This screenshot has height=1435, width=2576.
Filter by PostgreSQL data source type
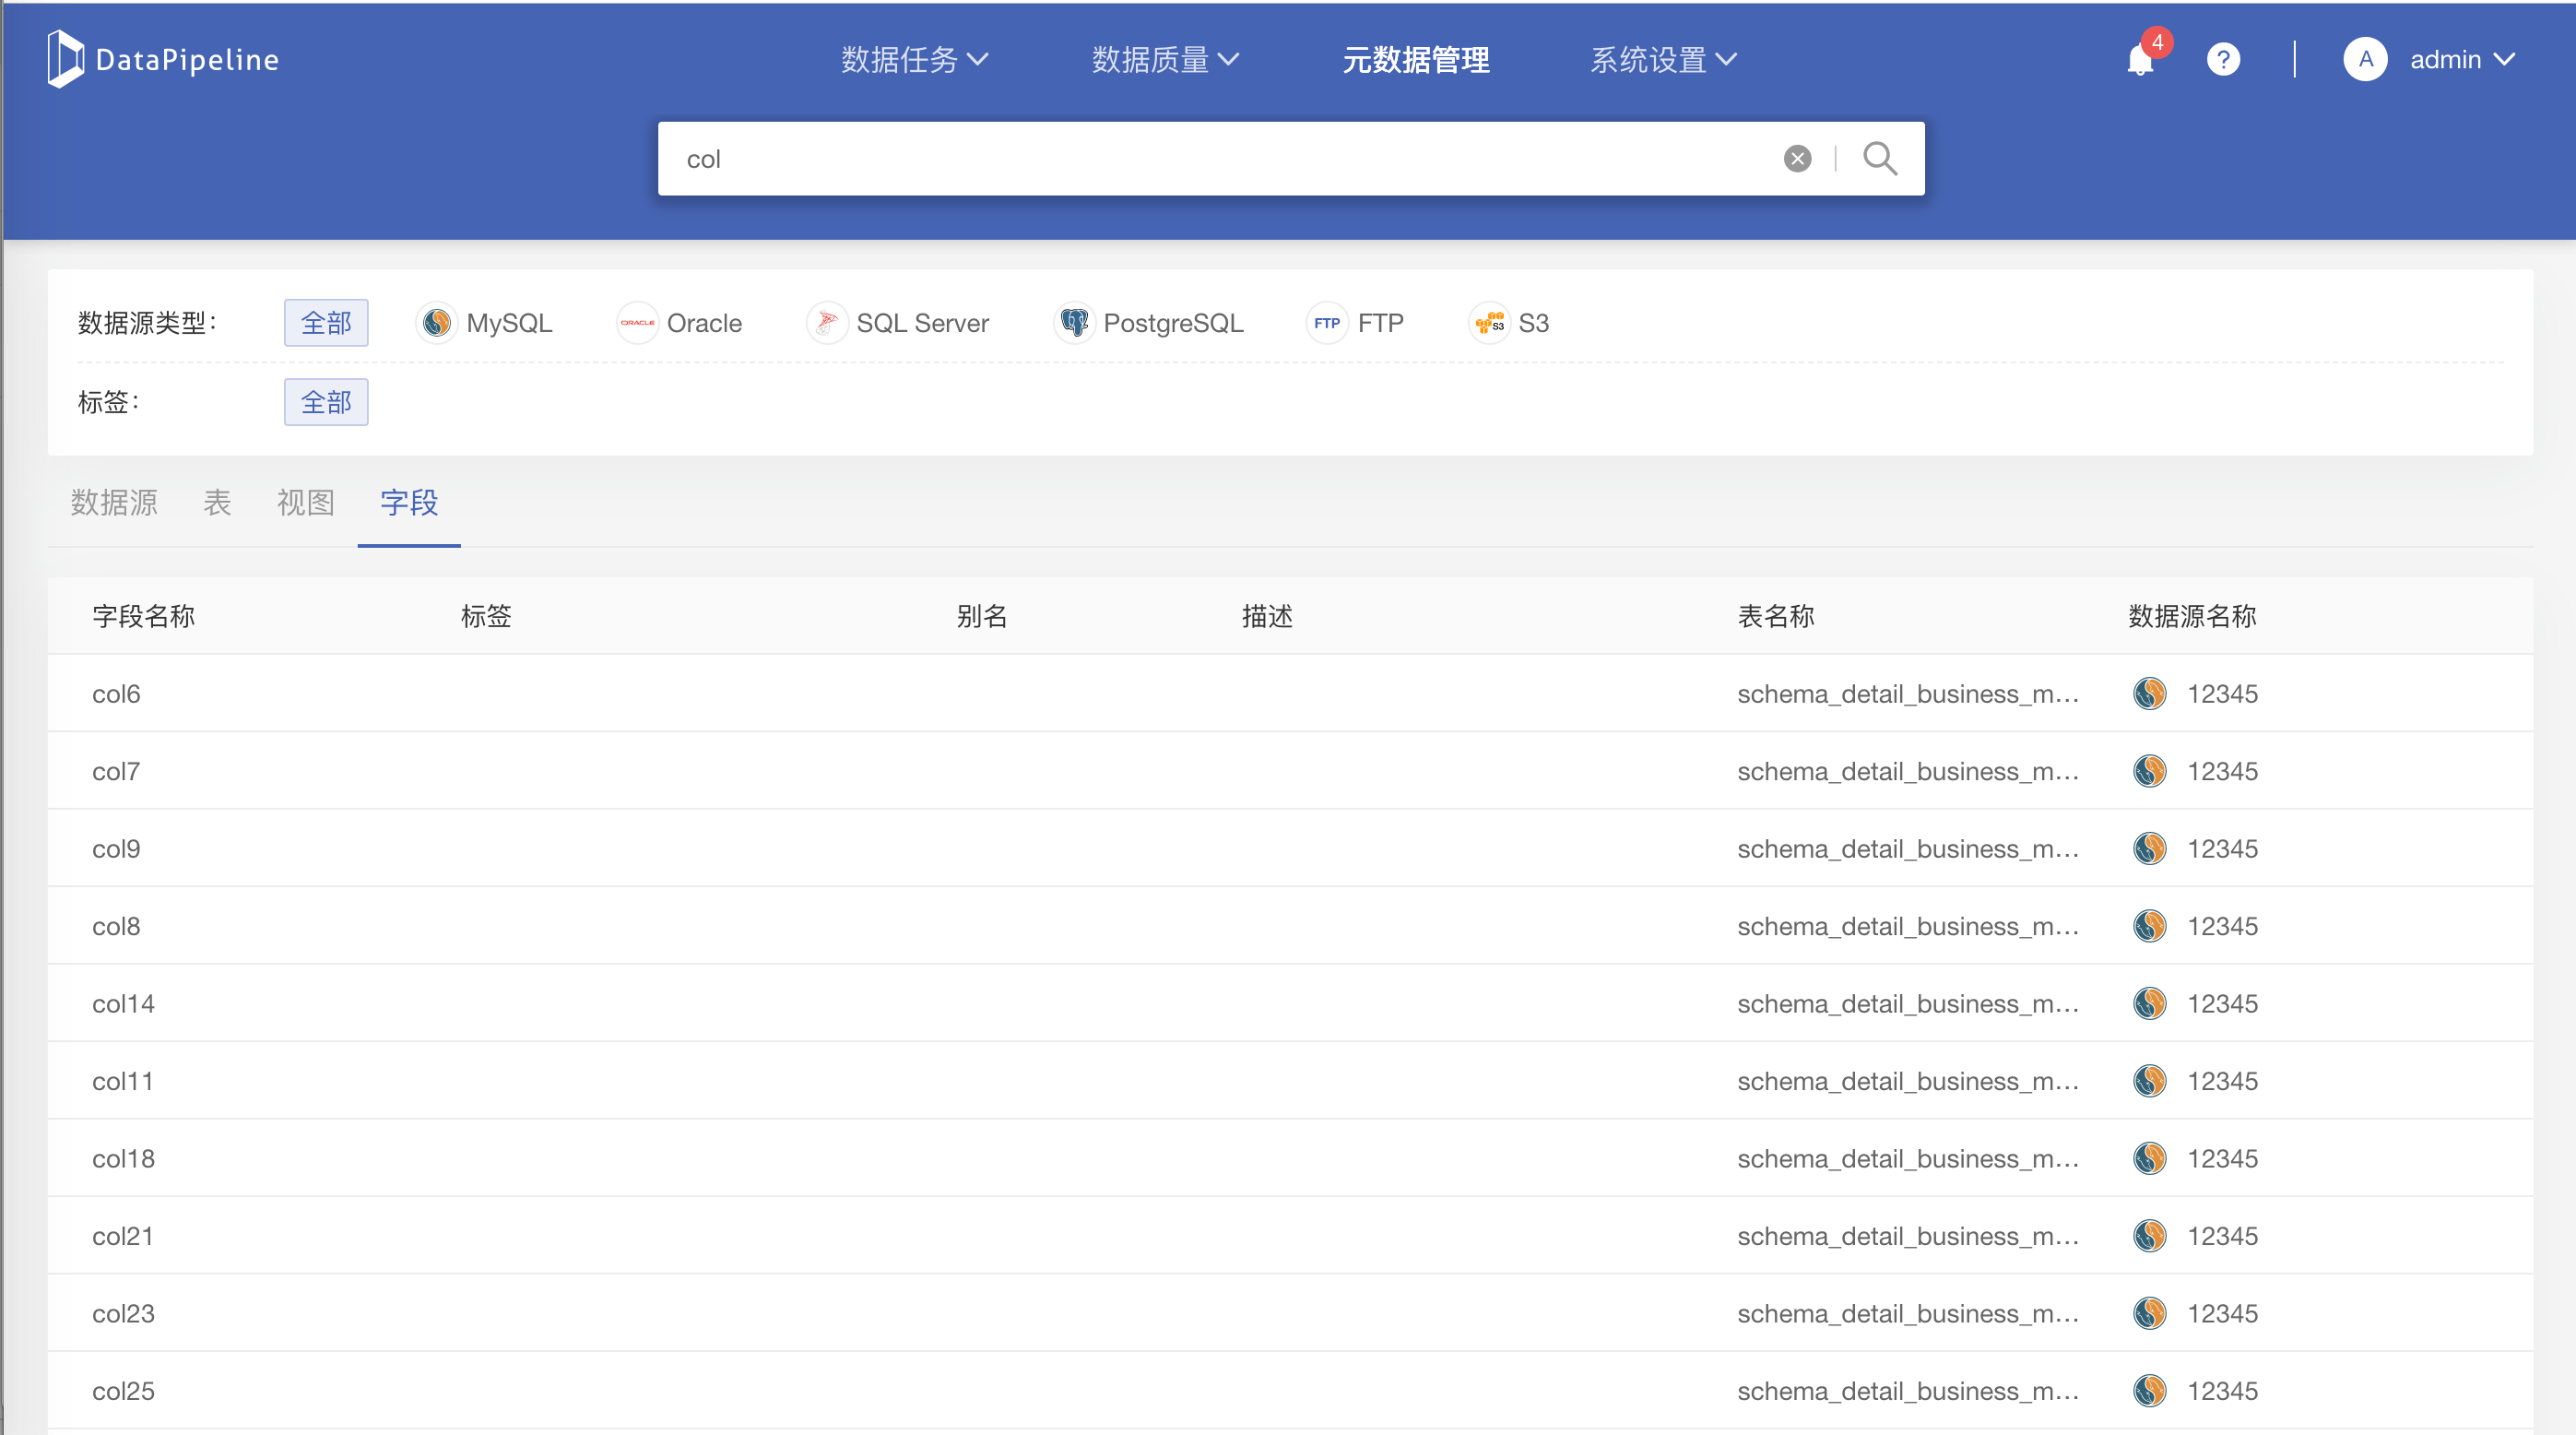1149,323
